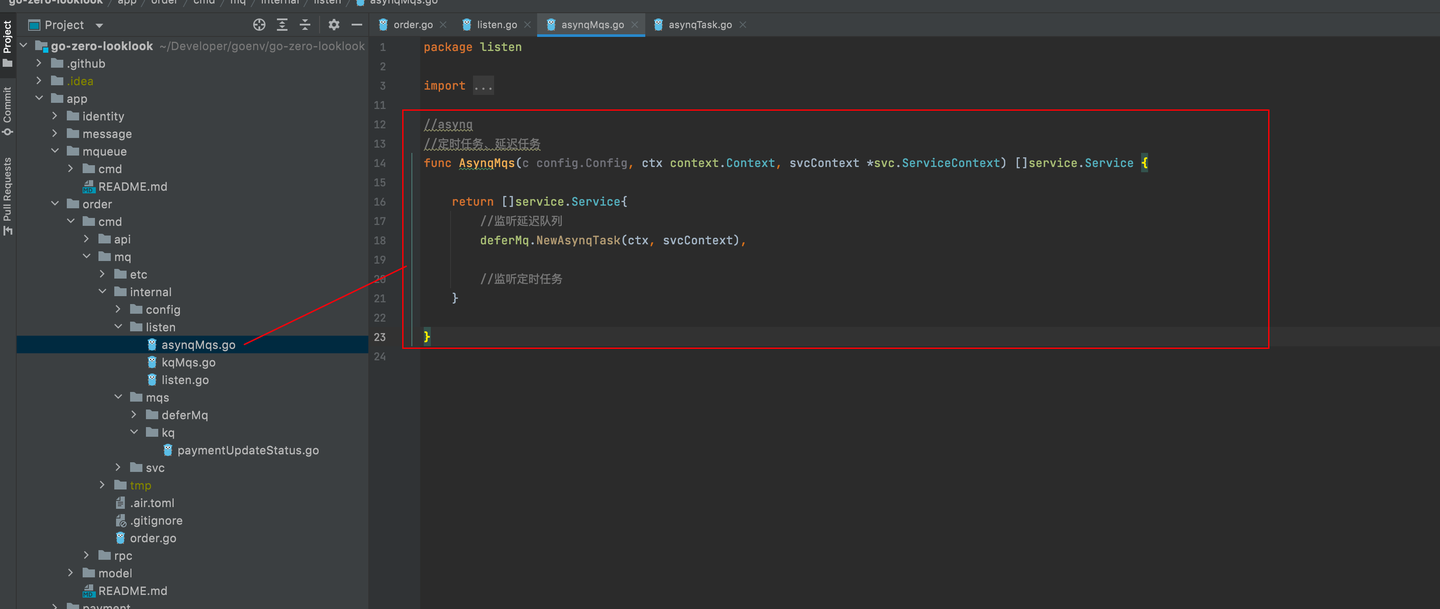Expand the deferMq folder
The image size is (1440, 609).
(135, 415)
